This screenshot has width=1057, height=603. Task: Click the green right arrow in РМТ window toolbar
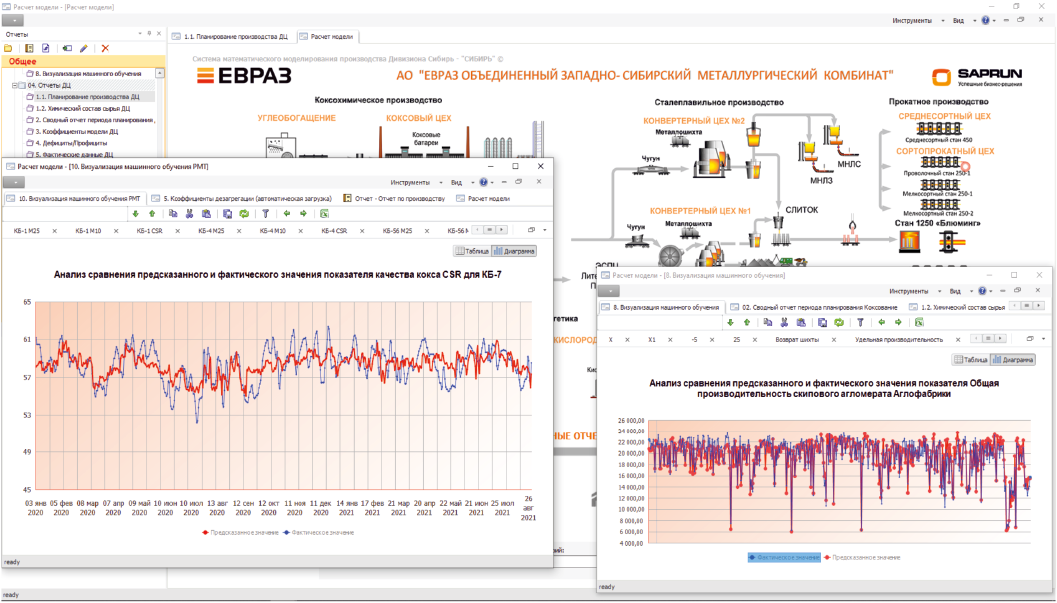(x=303, y=214)
